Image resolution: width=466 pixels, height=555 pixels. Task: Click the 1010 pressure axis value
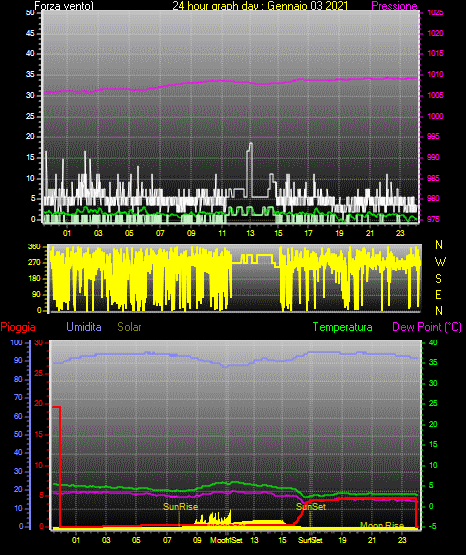[435, 74]
